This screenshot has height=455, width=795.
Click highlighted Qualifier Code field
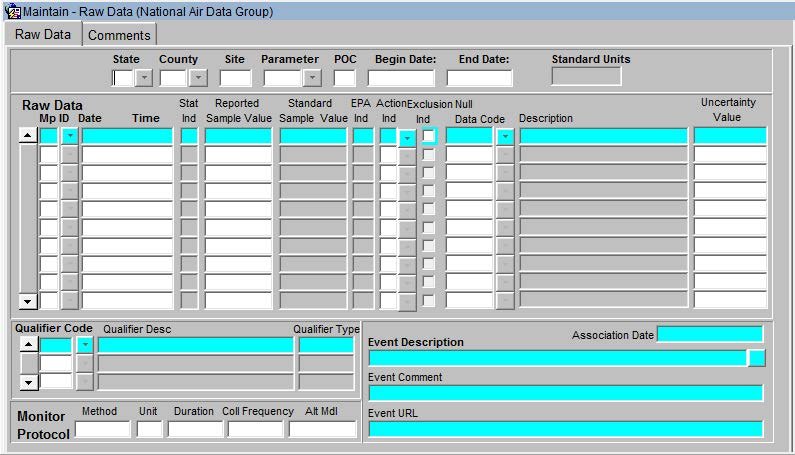pyautogui.click(x=56, y=345)
